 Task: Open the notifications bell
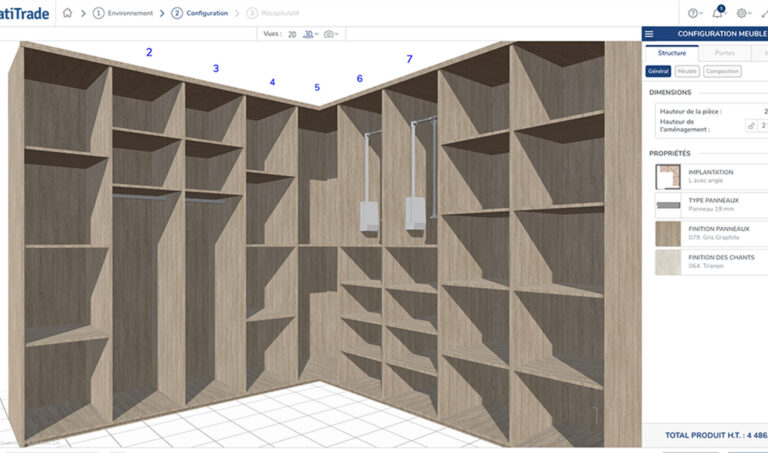tap(717, 12)
